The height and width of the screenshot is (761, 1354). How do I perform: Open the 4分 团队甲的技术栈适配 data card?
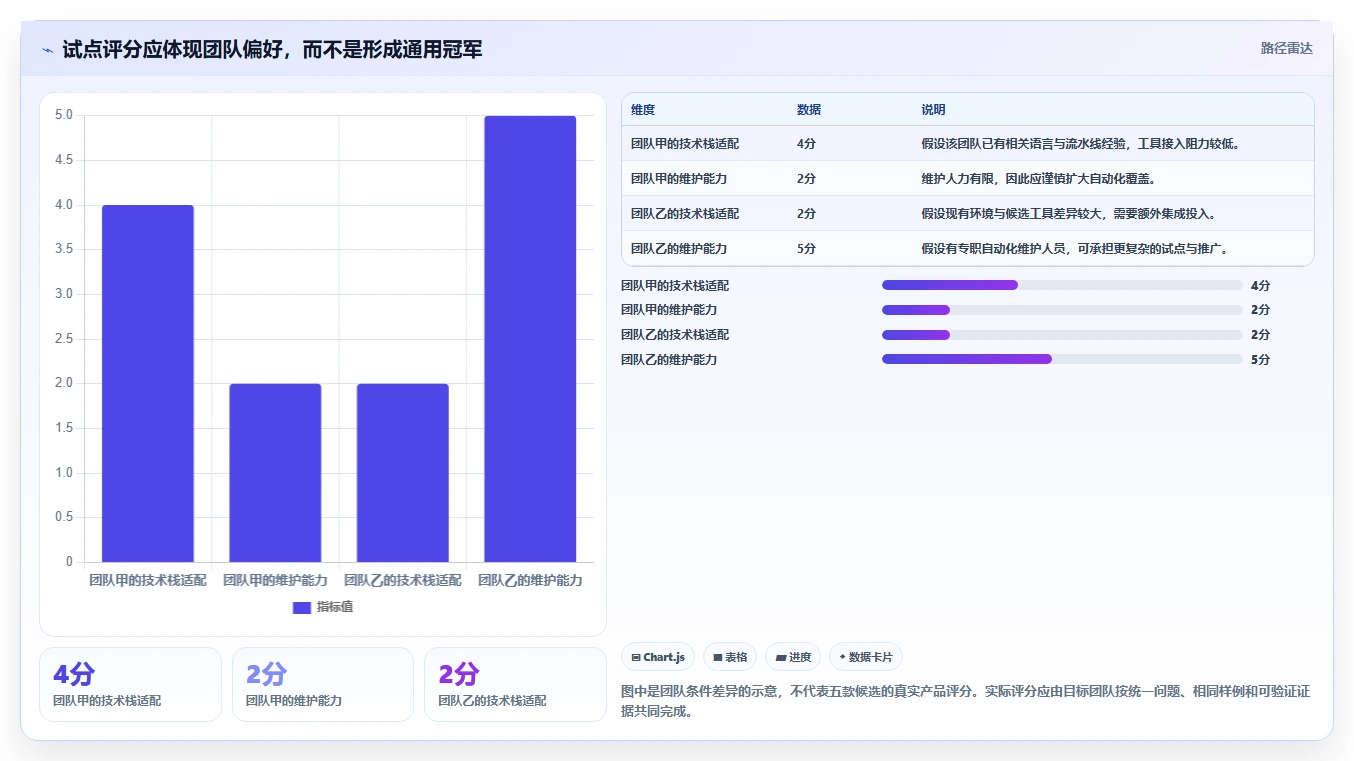[x=130, y=684]
